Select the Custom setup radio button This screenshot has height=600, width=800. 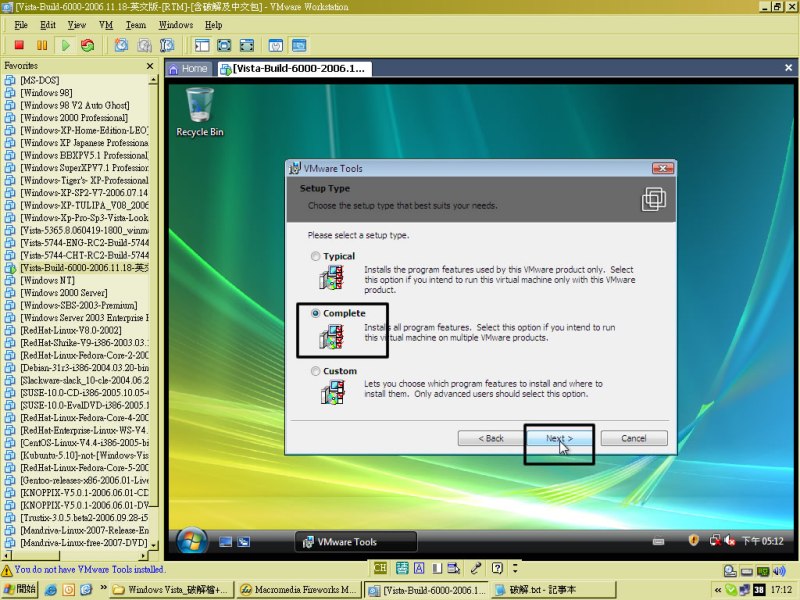coord(315,371)
